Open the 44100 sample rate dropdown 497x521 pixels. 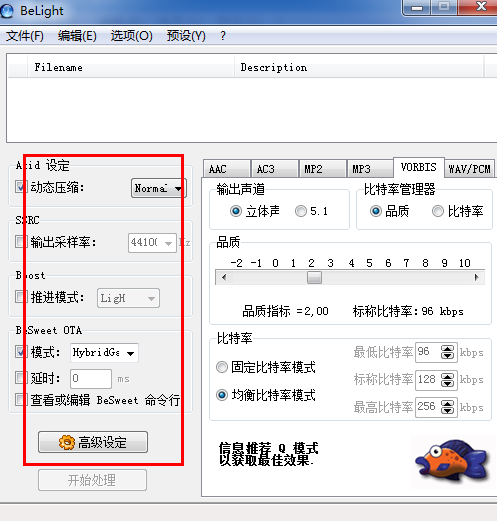tap(152, 243)
